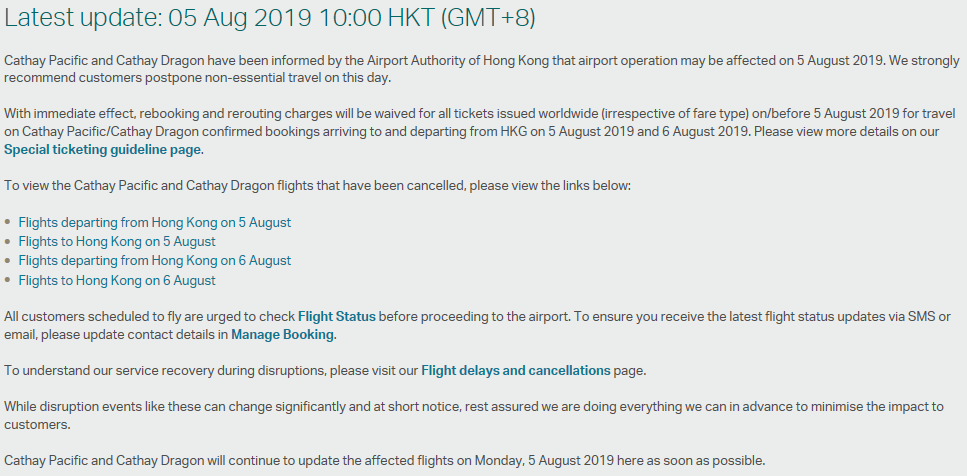Click bullet beside Flights to Hong Kong 5 August
Screen dimensions: 967x476
coord(7,241)
